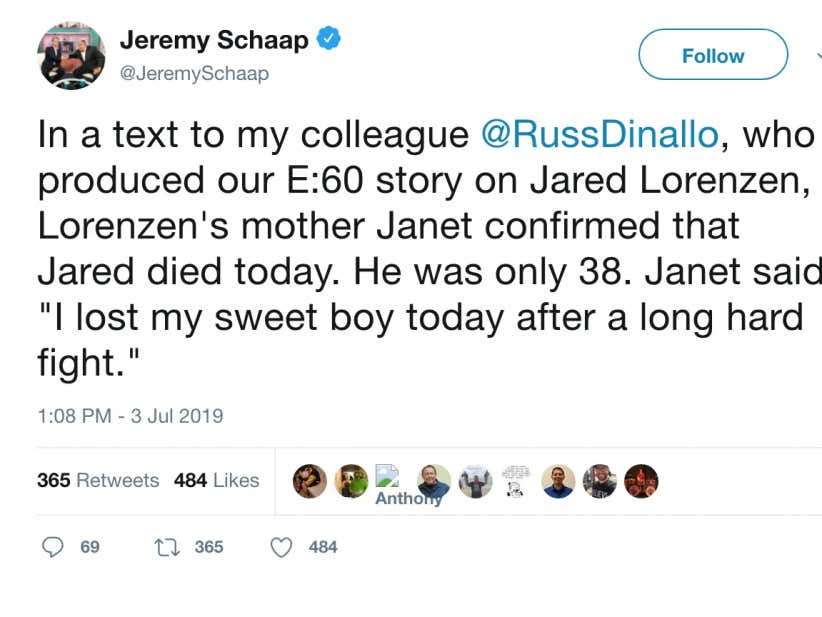The width and height of the screenshot is (822, 617).
Task: Click the first avatar in the likers row
Action: pyautogui.click(x=310, y=480)
